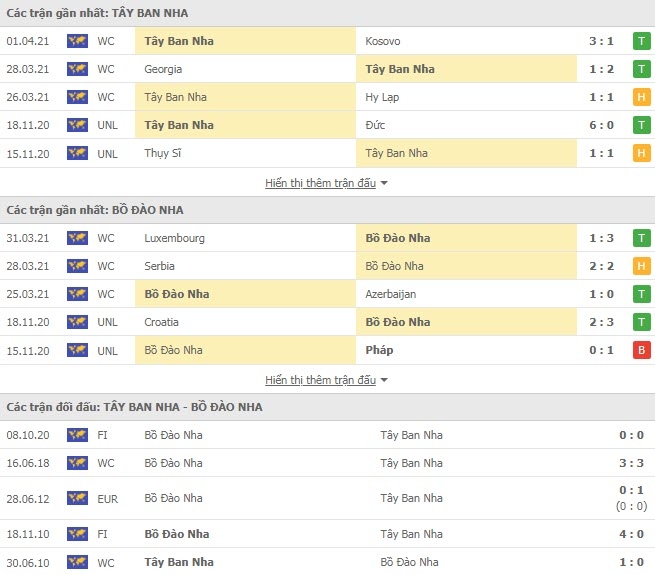Select the Georgia team name
Viewport: 655px width, 574px height.
point(163,69)
